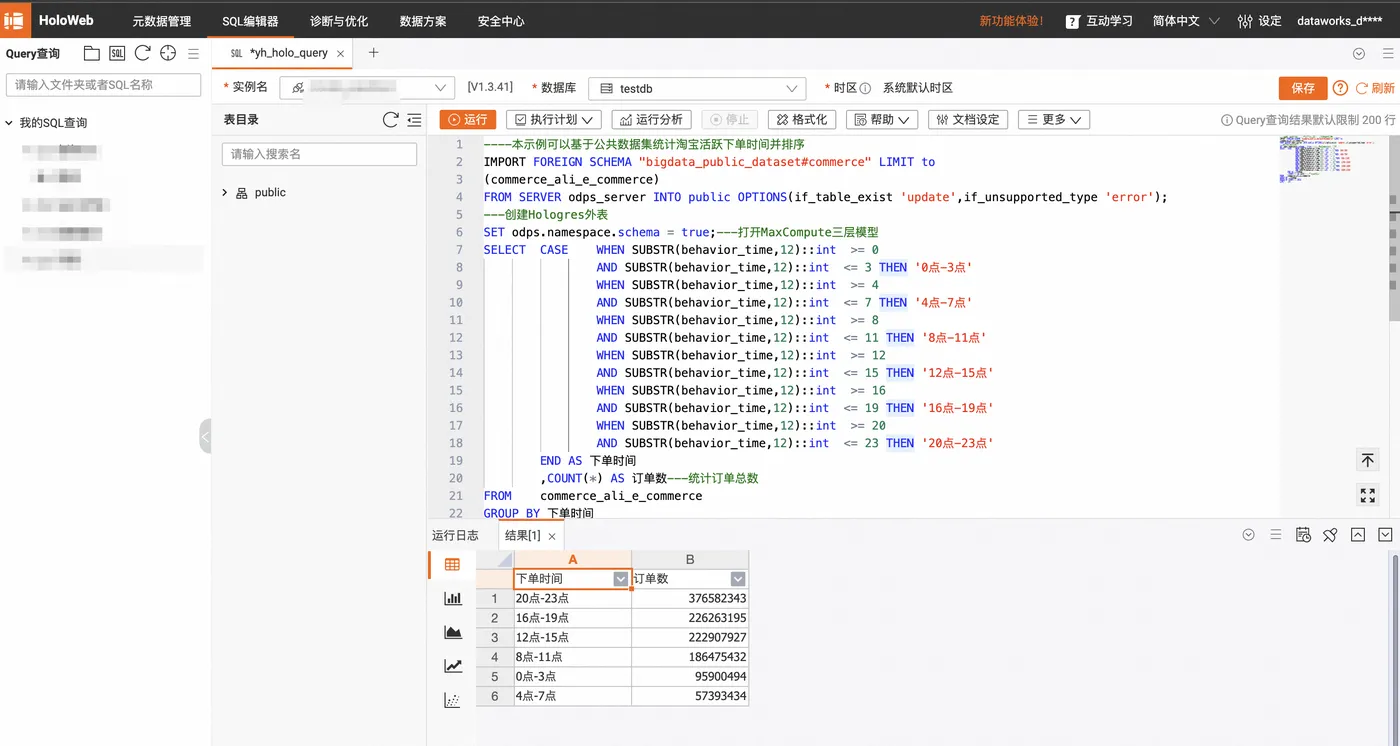Collapse results panel with down arrow
The image size is (1400, 746).
pyautogui.click(x=1385, y=535)
